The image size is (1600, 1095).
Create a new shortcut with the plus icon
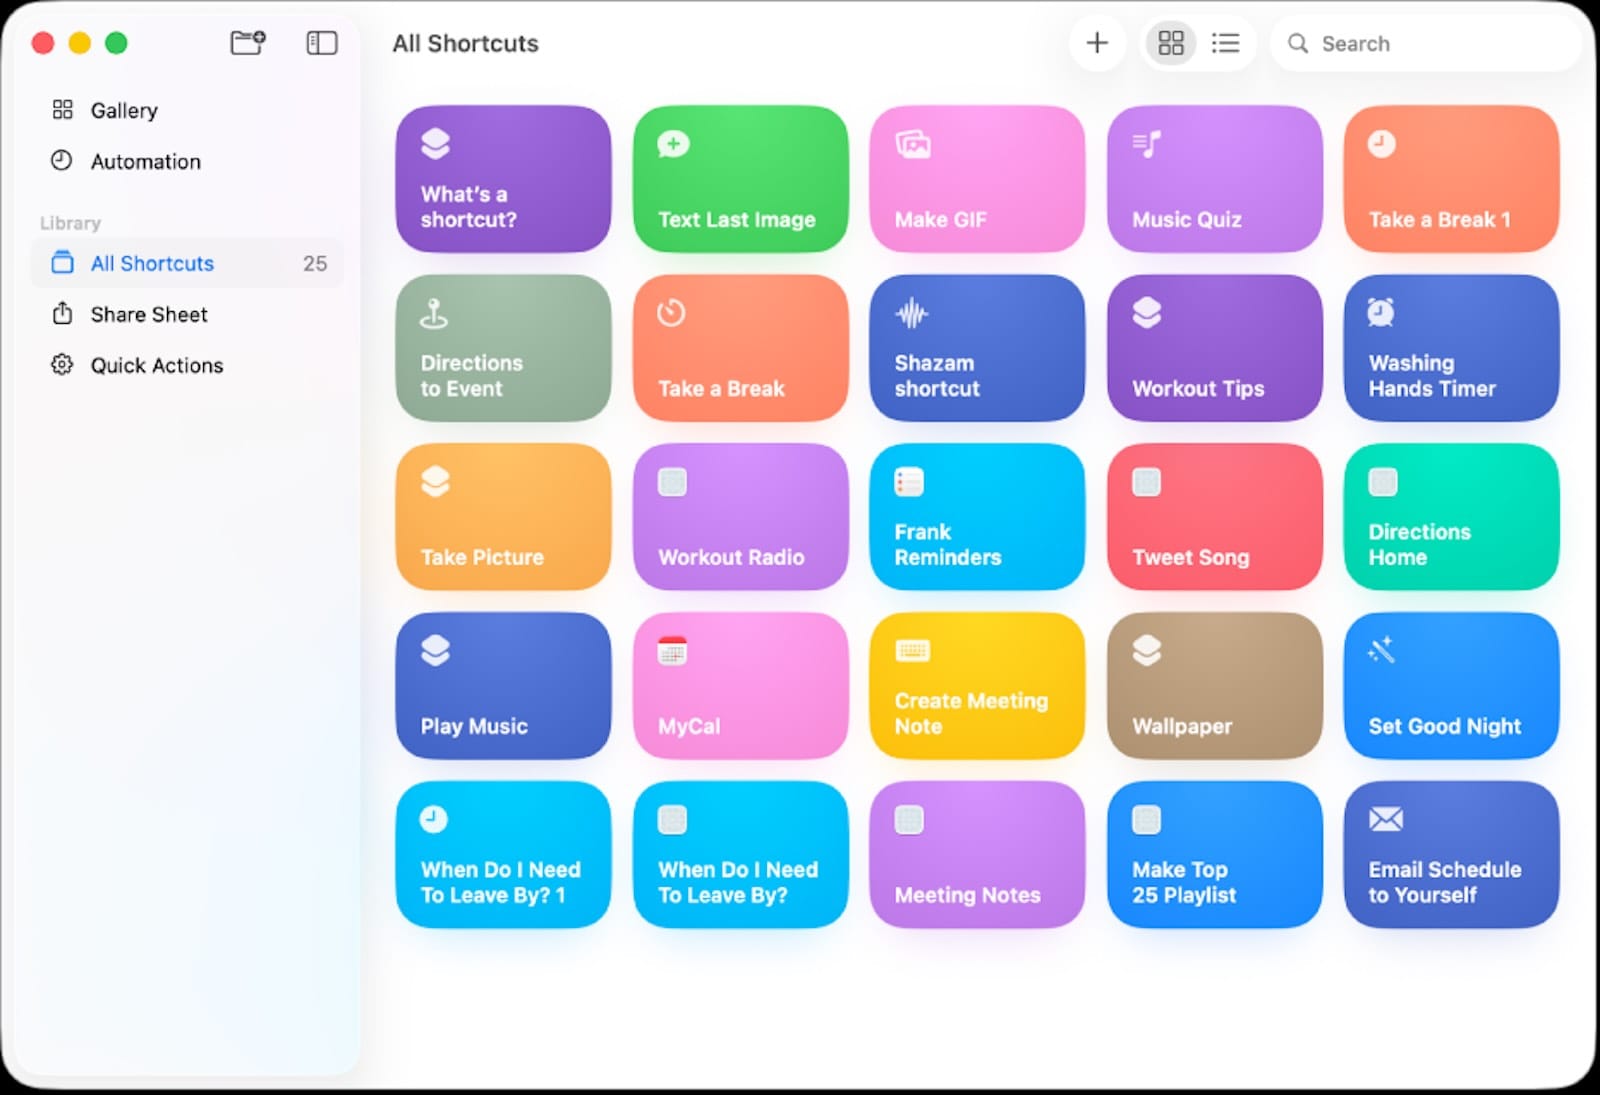(x=1097, y=43)
